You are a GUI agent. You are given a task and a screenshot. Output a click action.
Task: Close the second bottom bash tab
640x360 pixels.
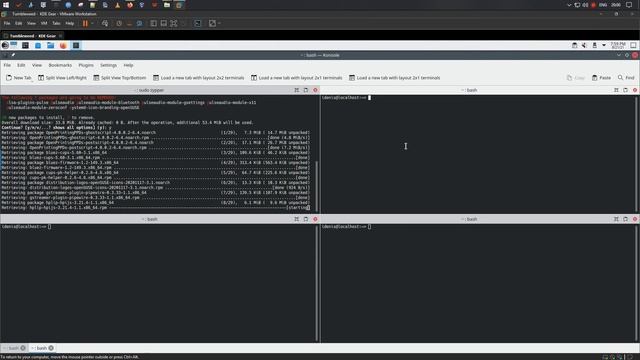click(x=51, y=348)
